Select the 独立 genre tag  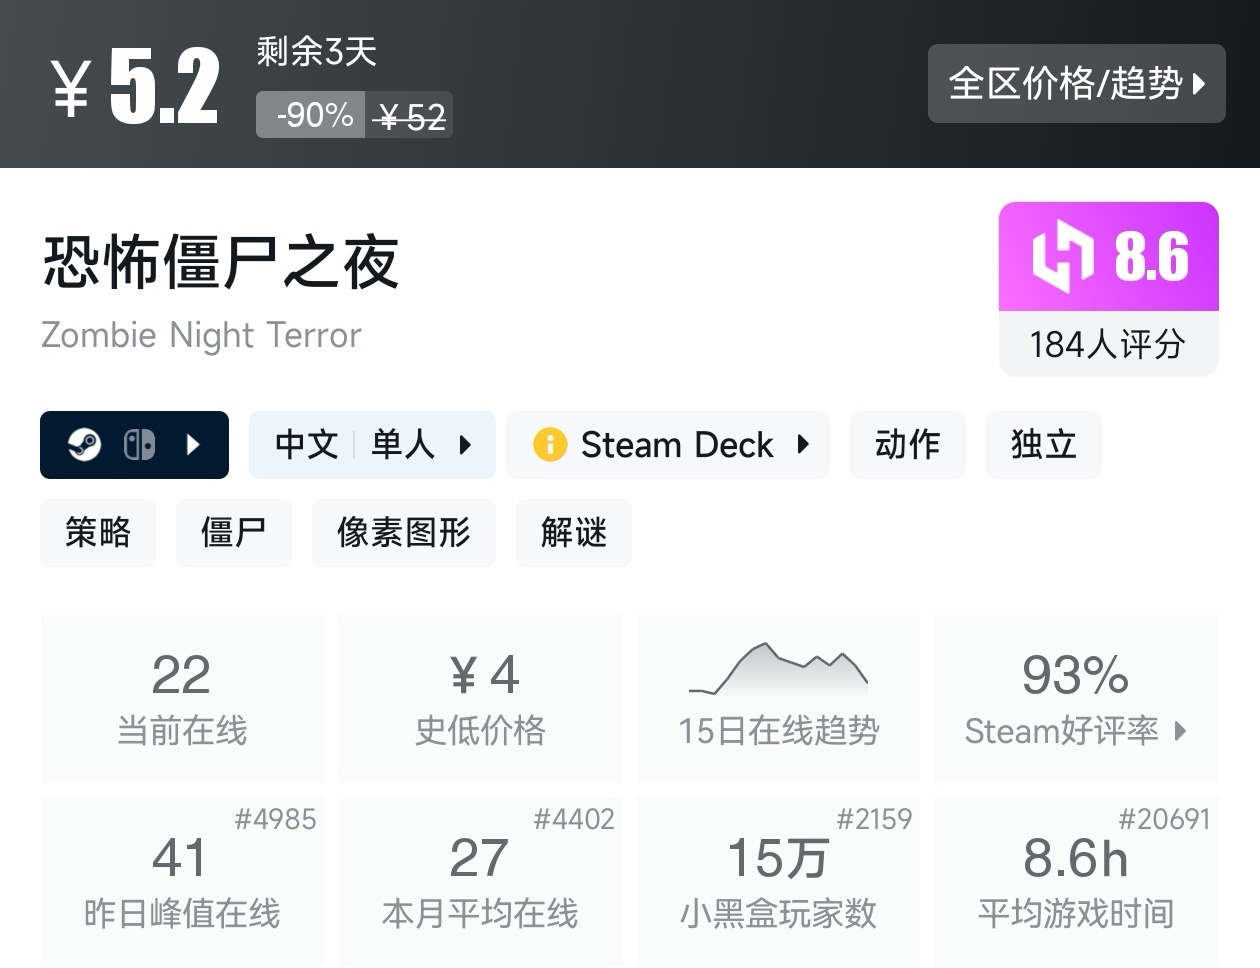point(1043,444)
